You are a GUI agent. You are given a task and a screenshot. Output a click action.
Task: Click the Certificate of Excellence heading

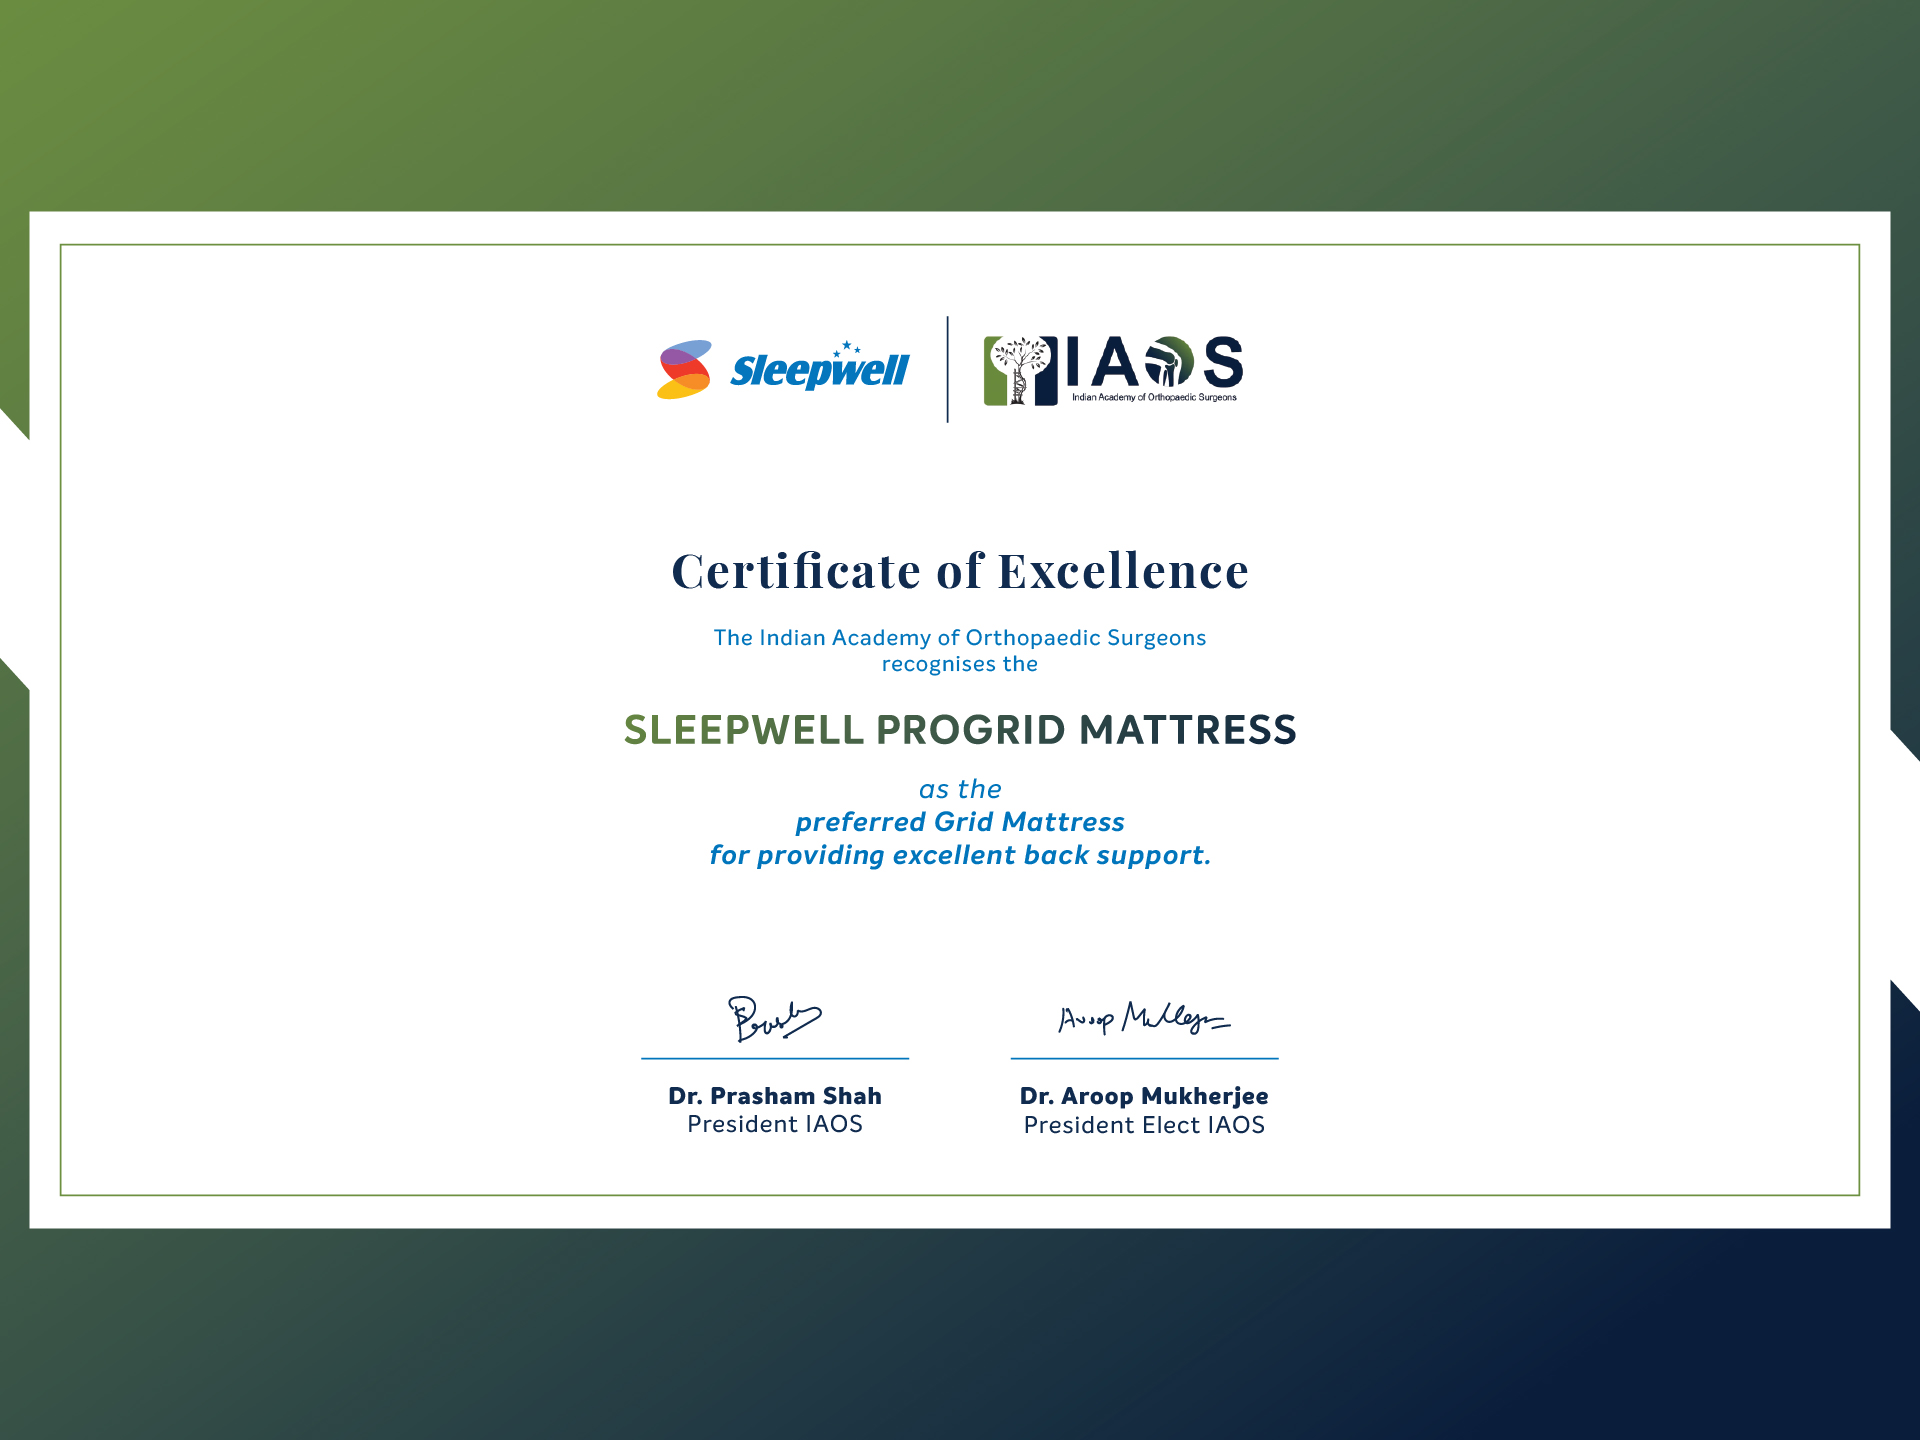(x=960, y=572)
